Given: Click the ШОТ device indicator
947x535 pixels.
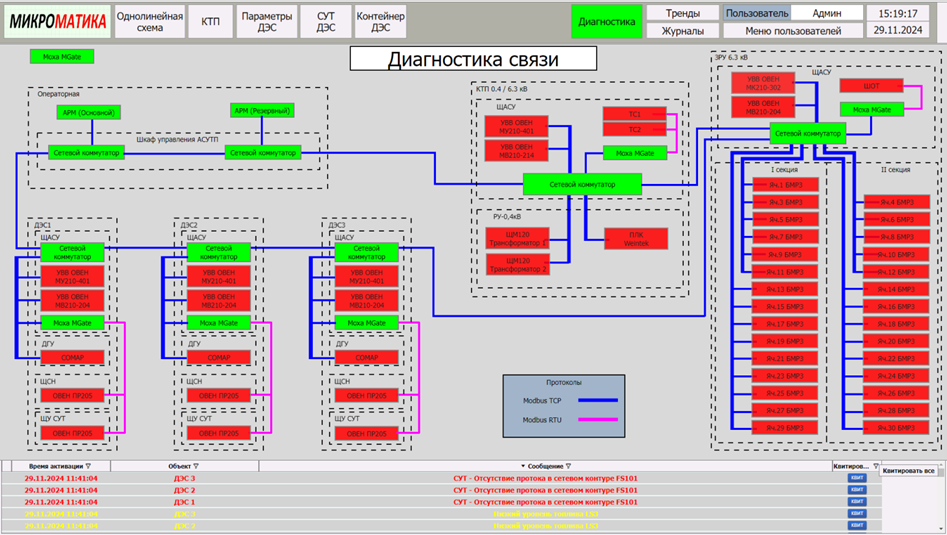Looking at the screenshot, I should tap(871, 86).
